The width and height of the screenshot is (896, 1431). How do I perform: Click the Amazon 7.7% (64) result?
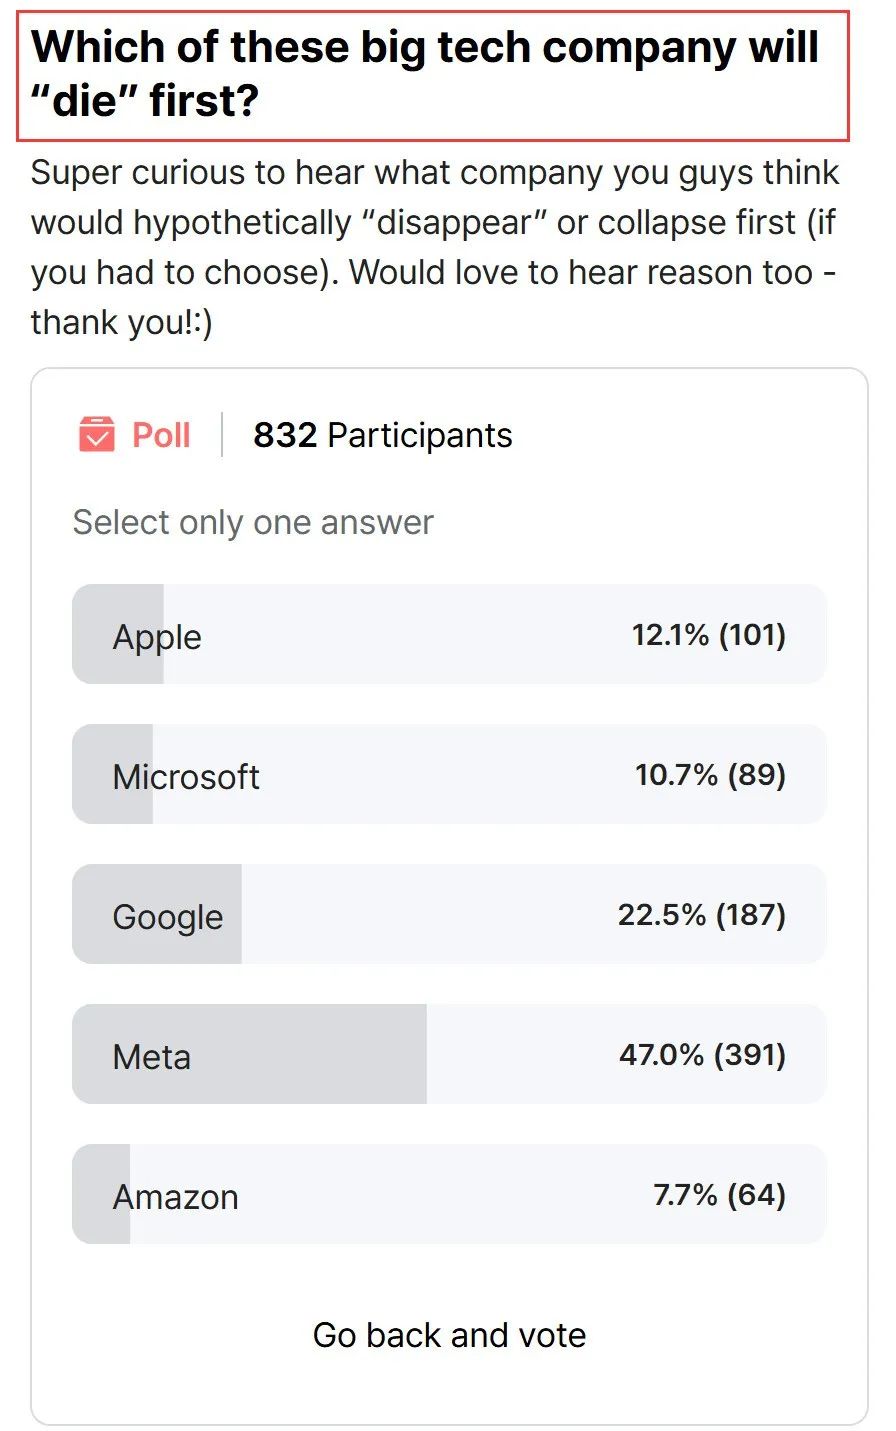pos(720,1195)
